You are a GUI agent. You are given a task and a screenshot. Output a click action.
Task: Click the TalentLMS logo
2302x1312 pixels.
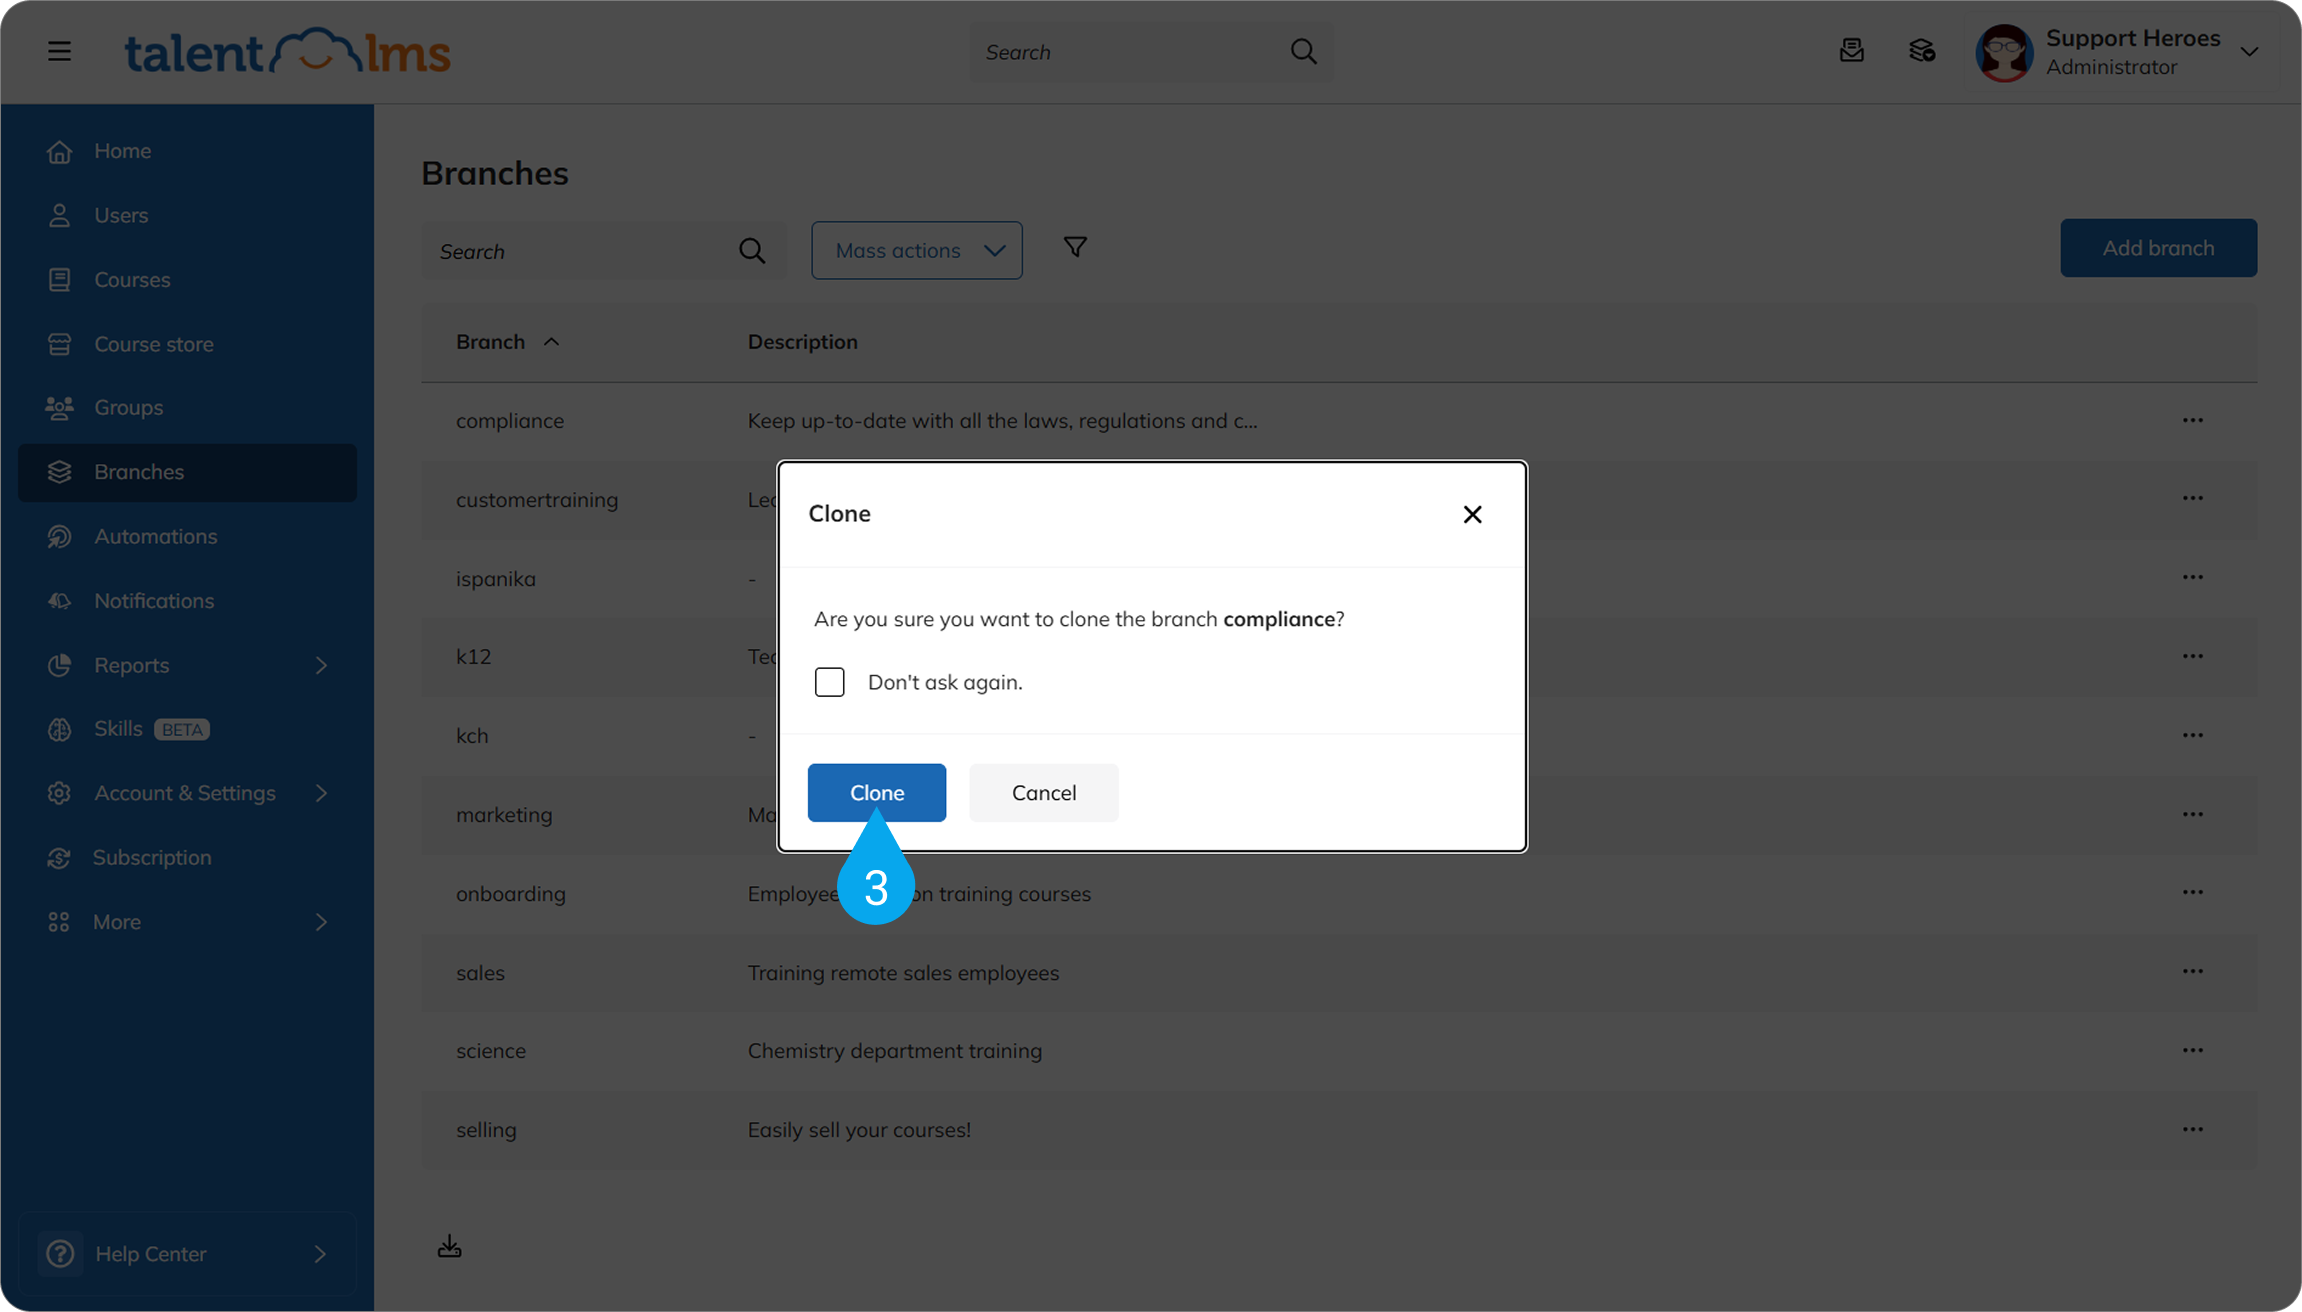click(x=287, y=51)
